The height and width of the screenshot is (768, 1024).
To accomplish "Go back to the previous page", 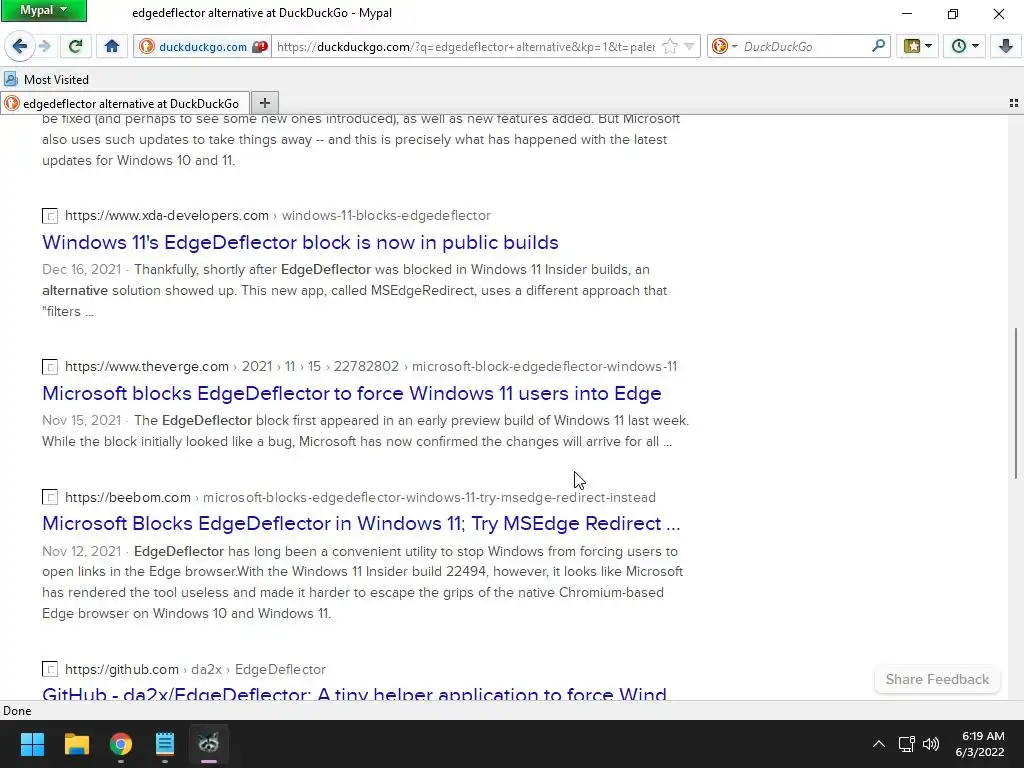I will [20, 46].
